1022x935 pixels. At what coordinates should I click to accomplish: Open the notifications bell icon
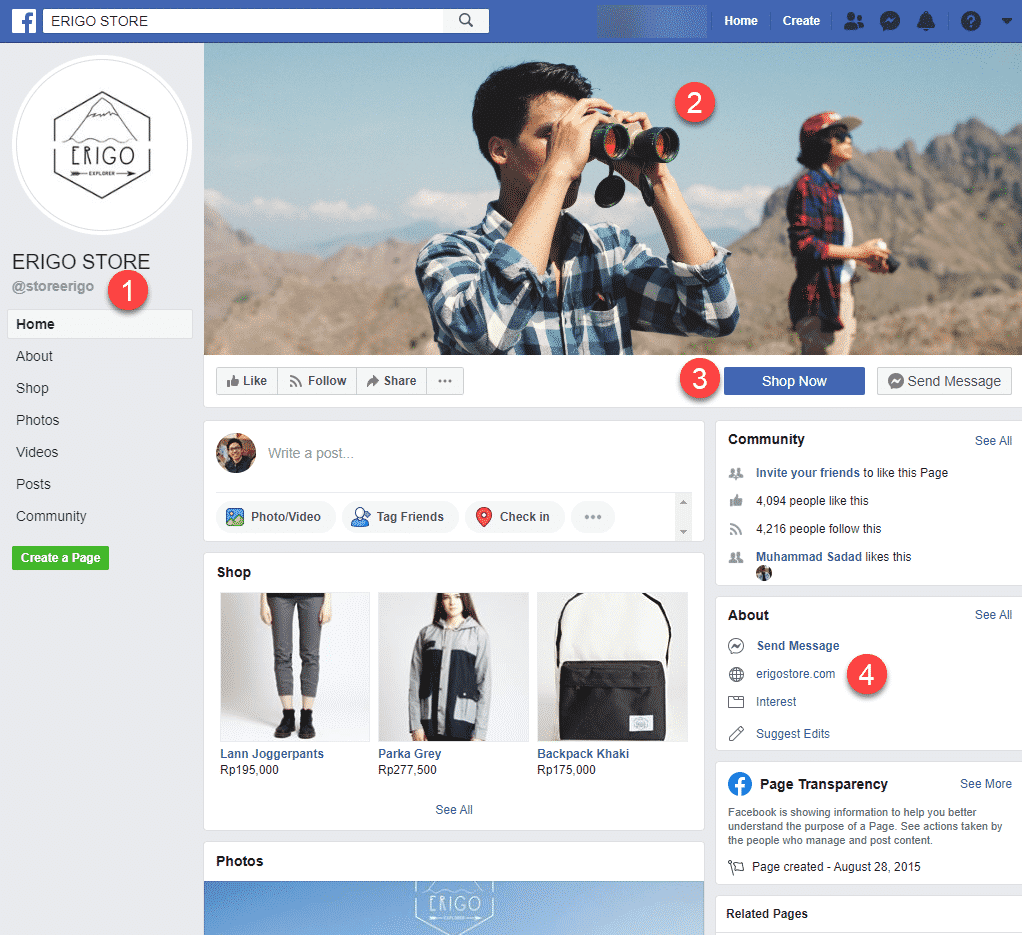[926, 21]
